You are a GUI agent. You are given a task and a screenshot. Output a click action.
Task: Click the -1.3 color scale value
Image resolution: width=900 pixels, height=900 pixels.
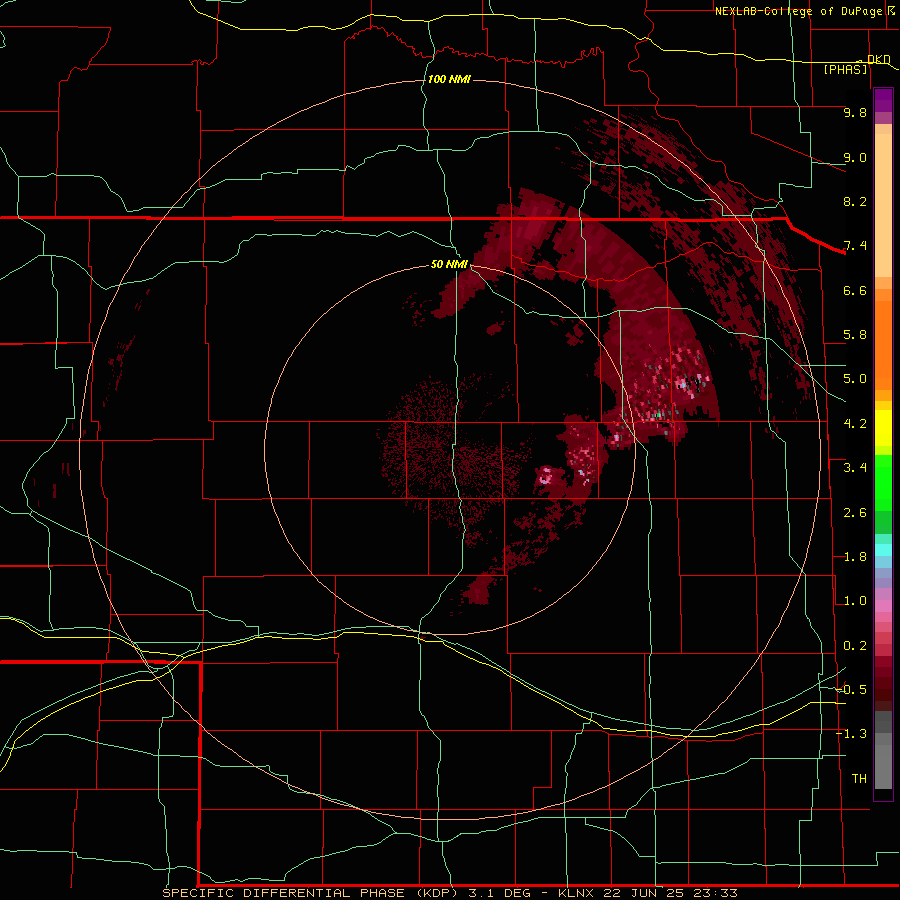[x=851, y=734]
